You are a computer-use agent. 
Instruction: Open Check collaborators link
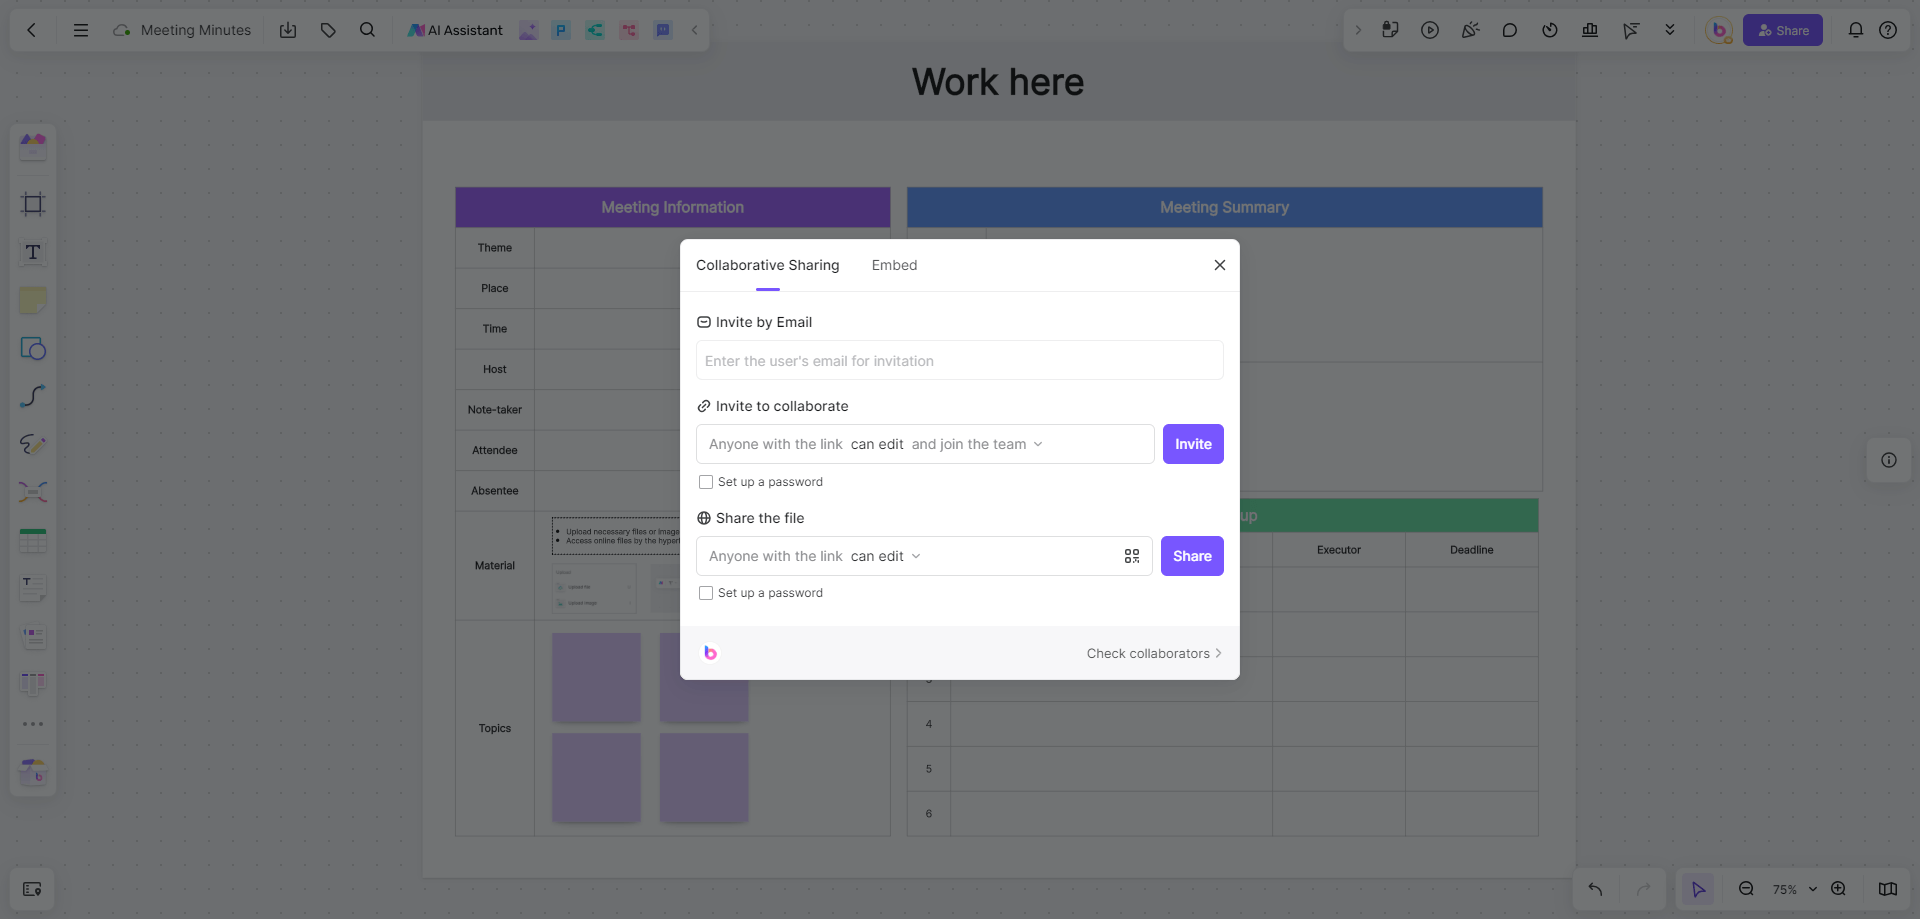tap(1154, 653)
